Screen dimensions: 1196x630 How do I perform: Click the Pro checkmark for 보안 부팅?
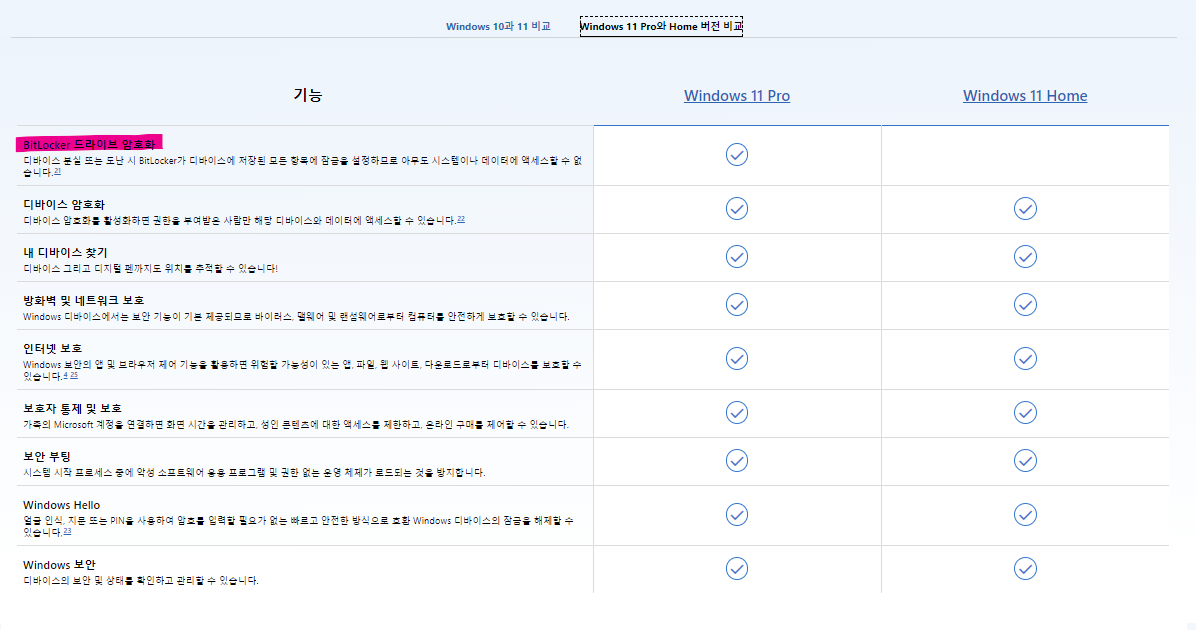click(737, 461)
